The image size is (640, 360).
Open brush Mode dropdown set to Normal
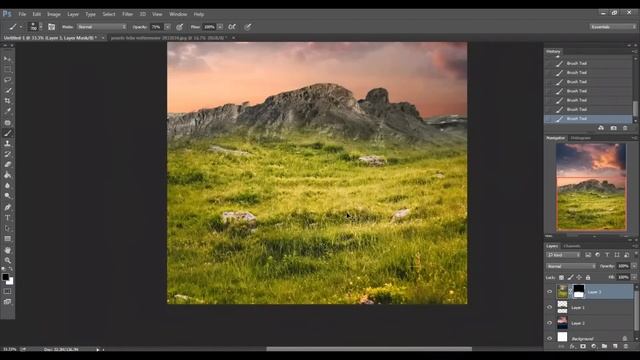coord(102,27)
